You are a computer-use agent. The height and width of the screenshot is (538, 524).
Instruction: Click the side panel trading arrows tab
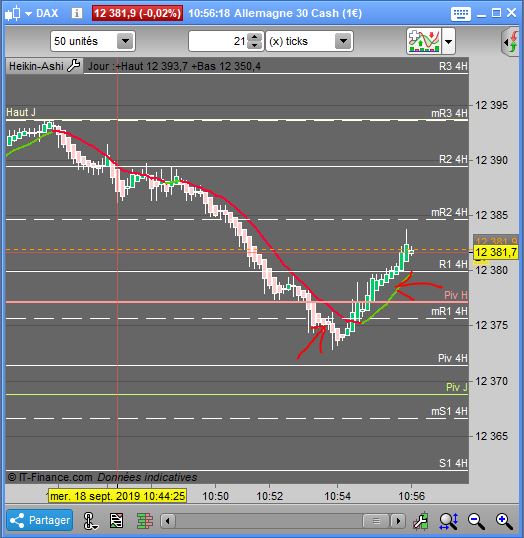[x=511, y=42]
